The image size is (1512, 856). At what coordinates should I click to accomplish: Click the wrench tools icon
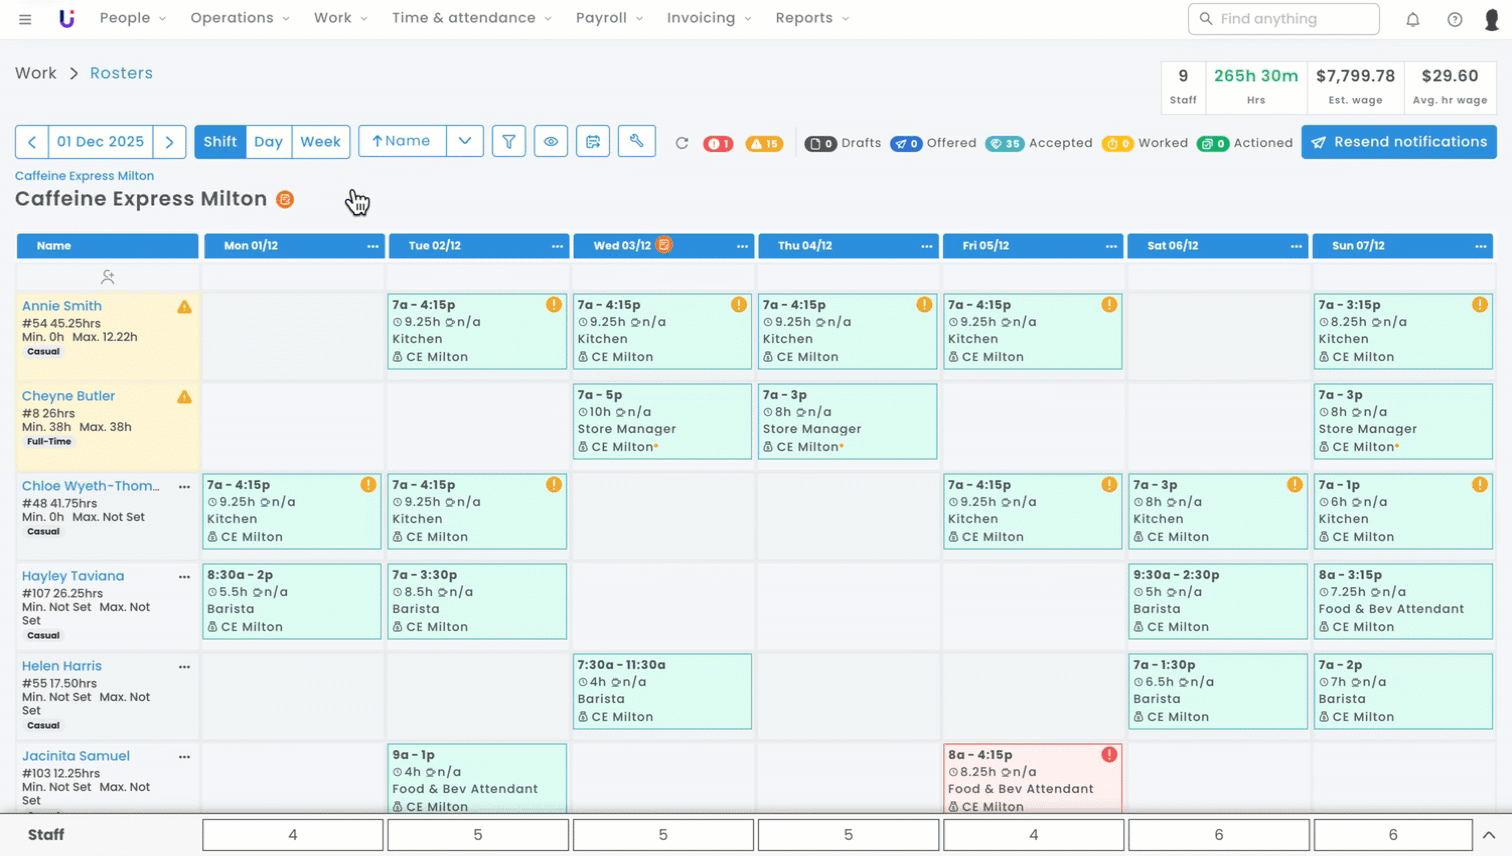coord(636,142)
